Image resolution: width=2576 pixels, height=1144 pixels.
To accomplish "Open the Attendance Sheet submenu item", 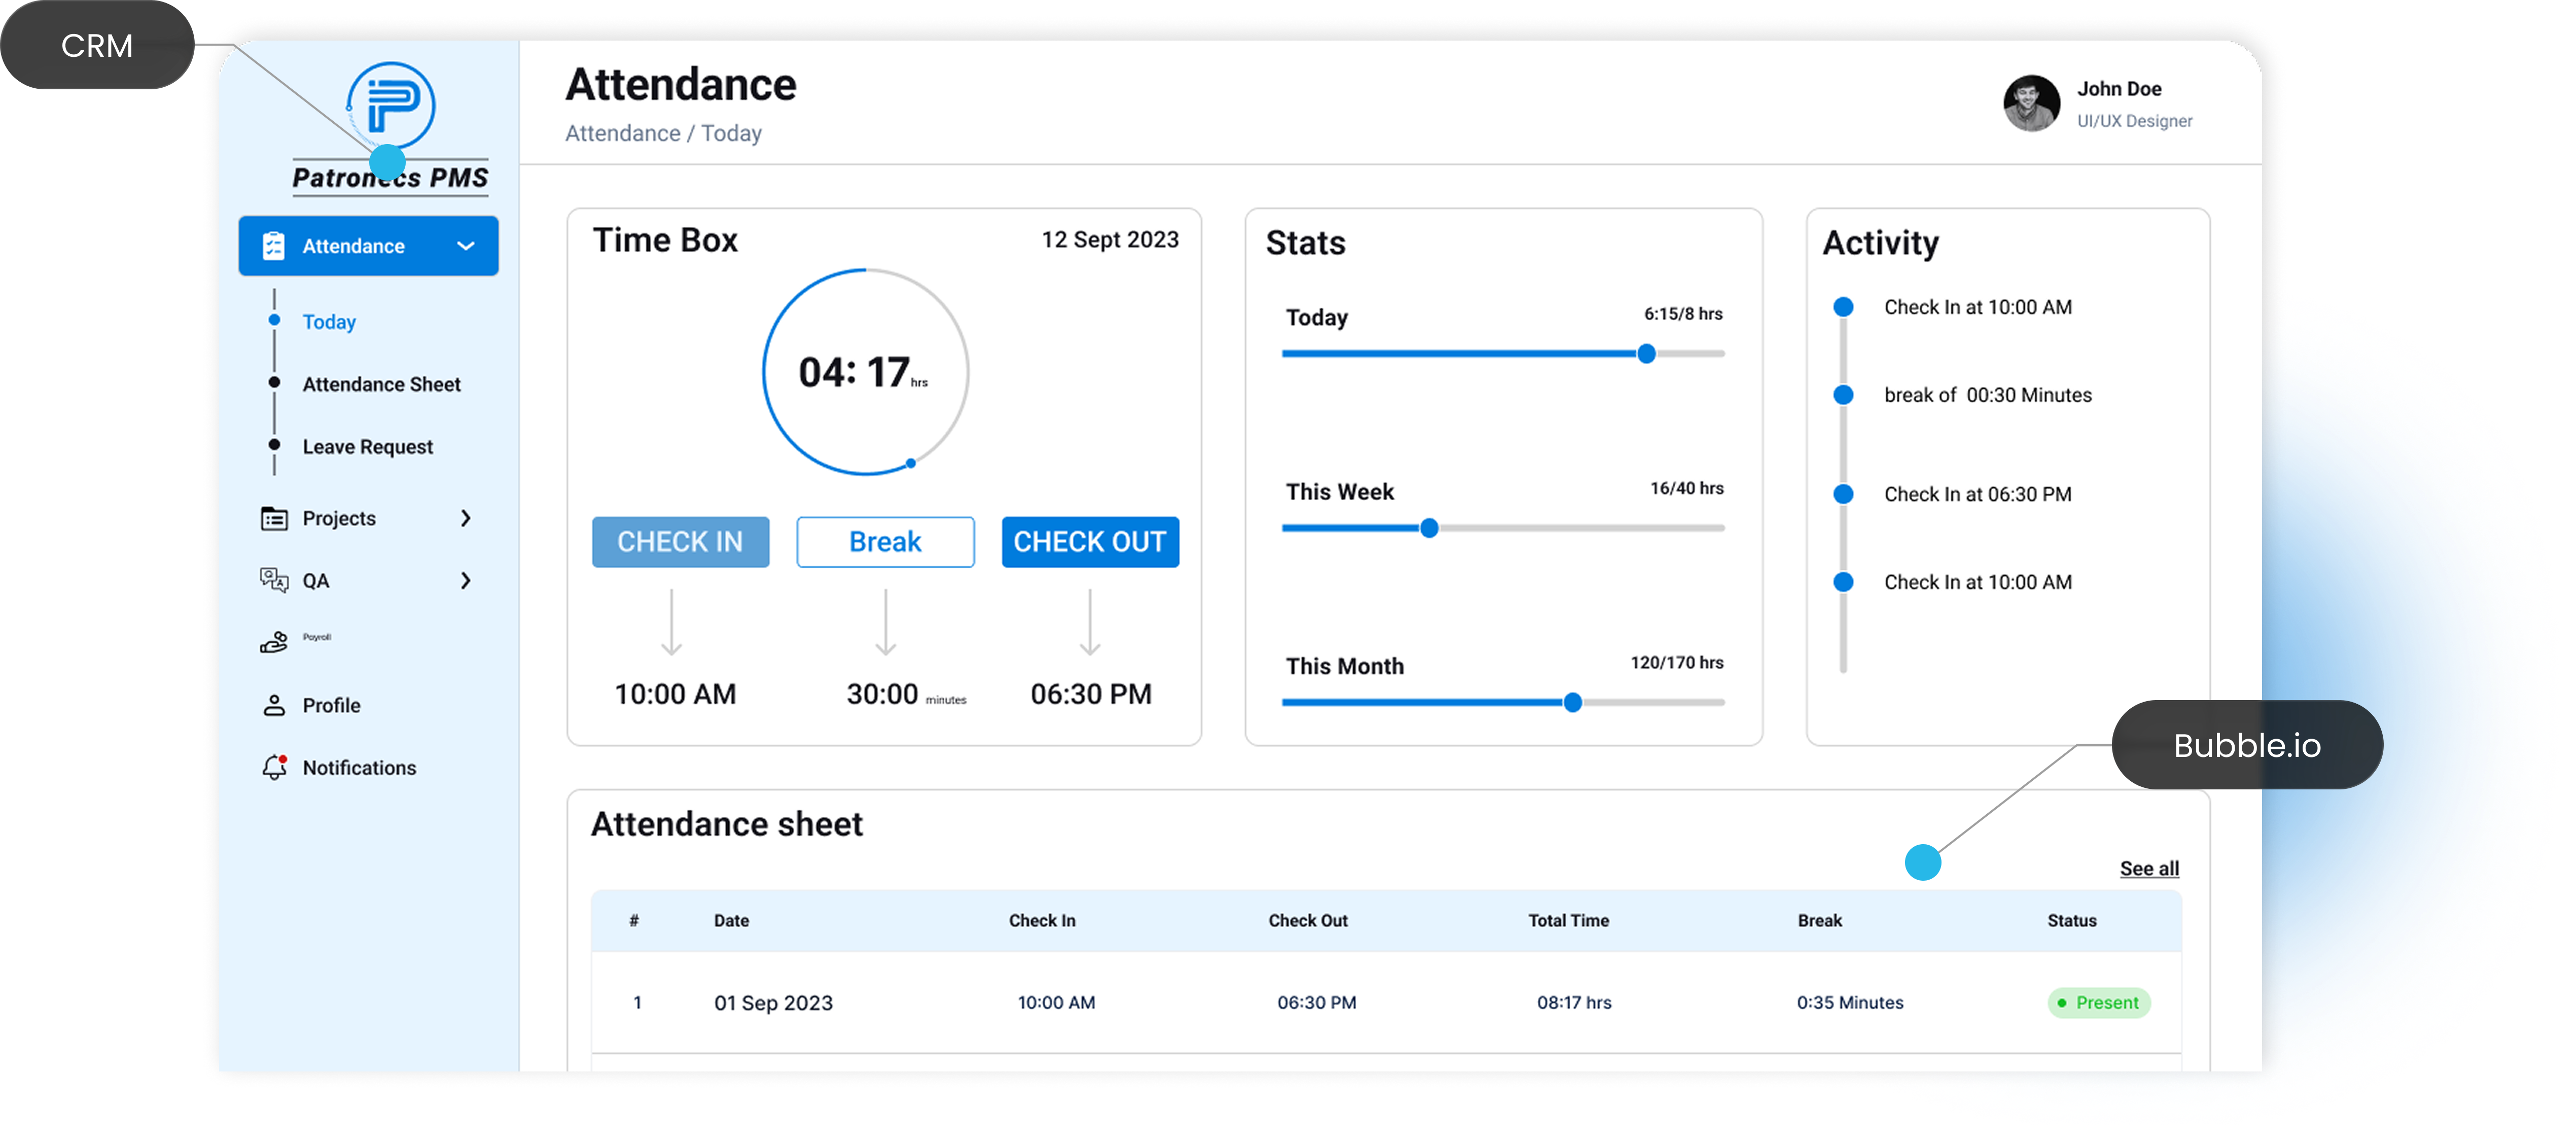I will [381, 384].
